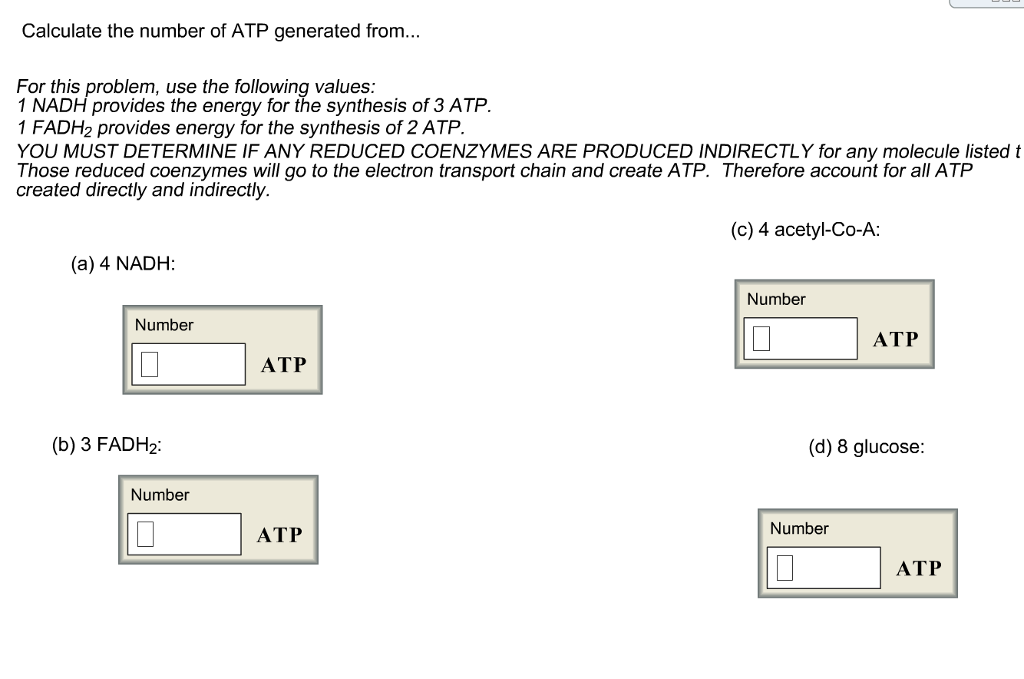Click the first small square icon in top toolbar

click(996, 2)
